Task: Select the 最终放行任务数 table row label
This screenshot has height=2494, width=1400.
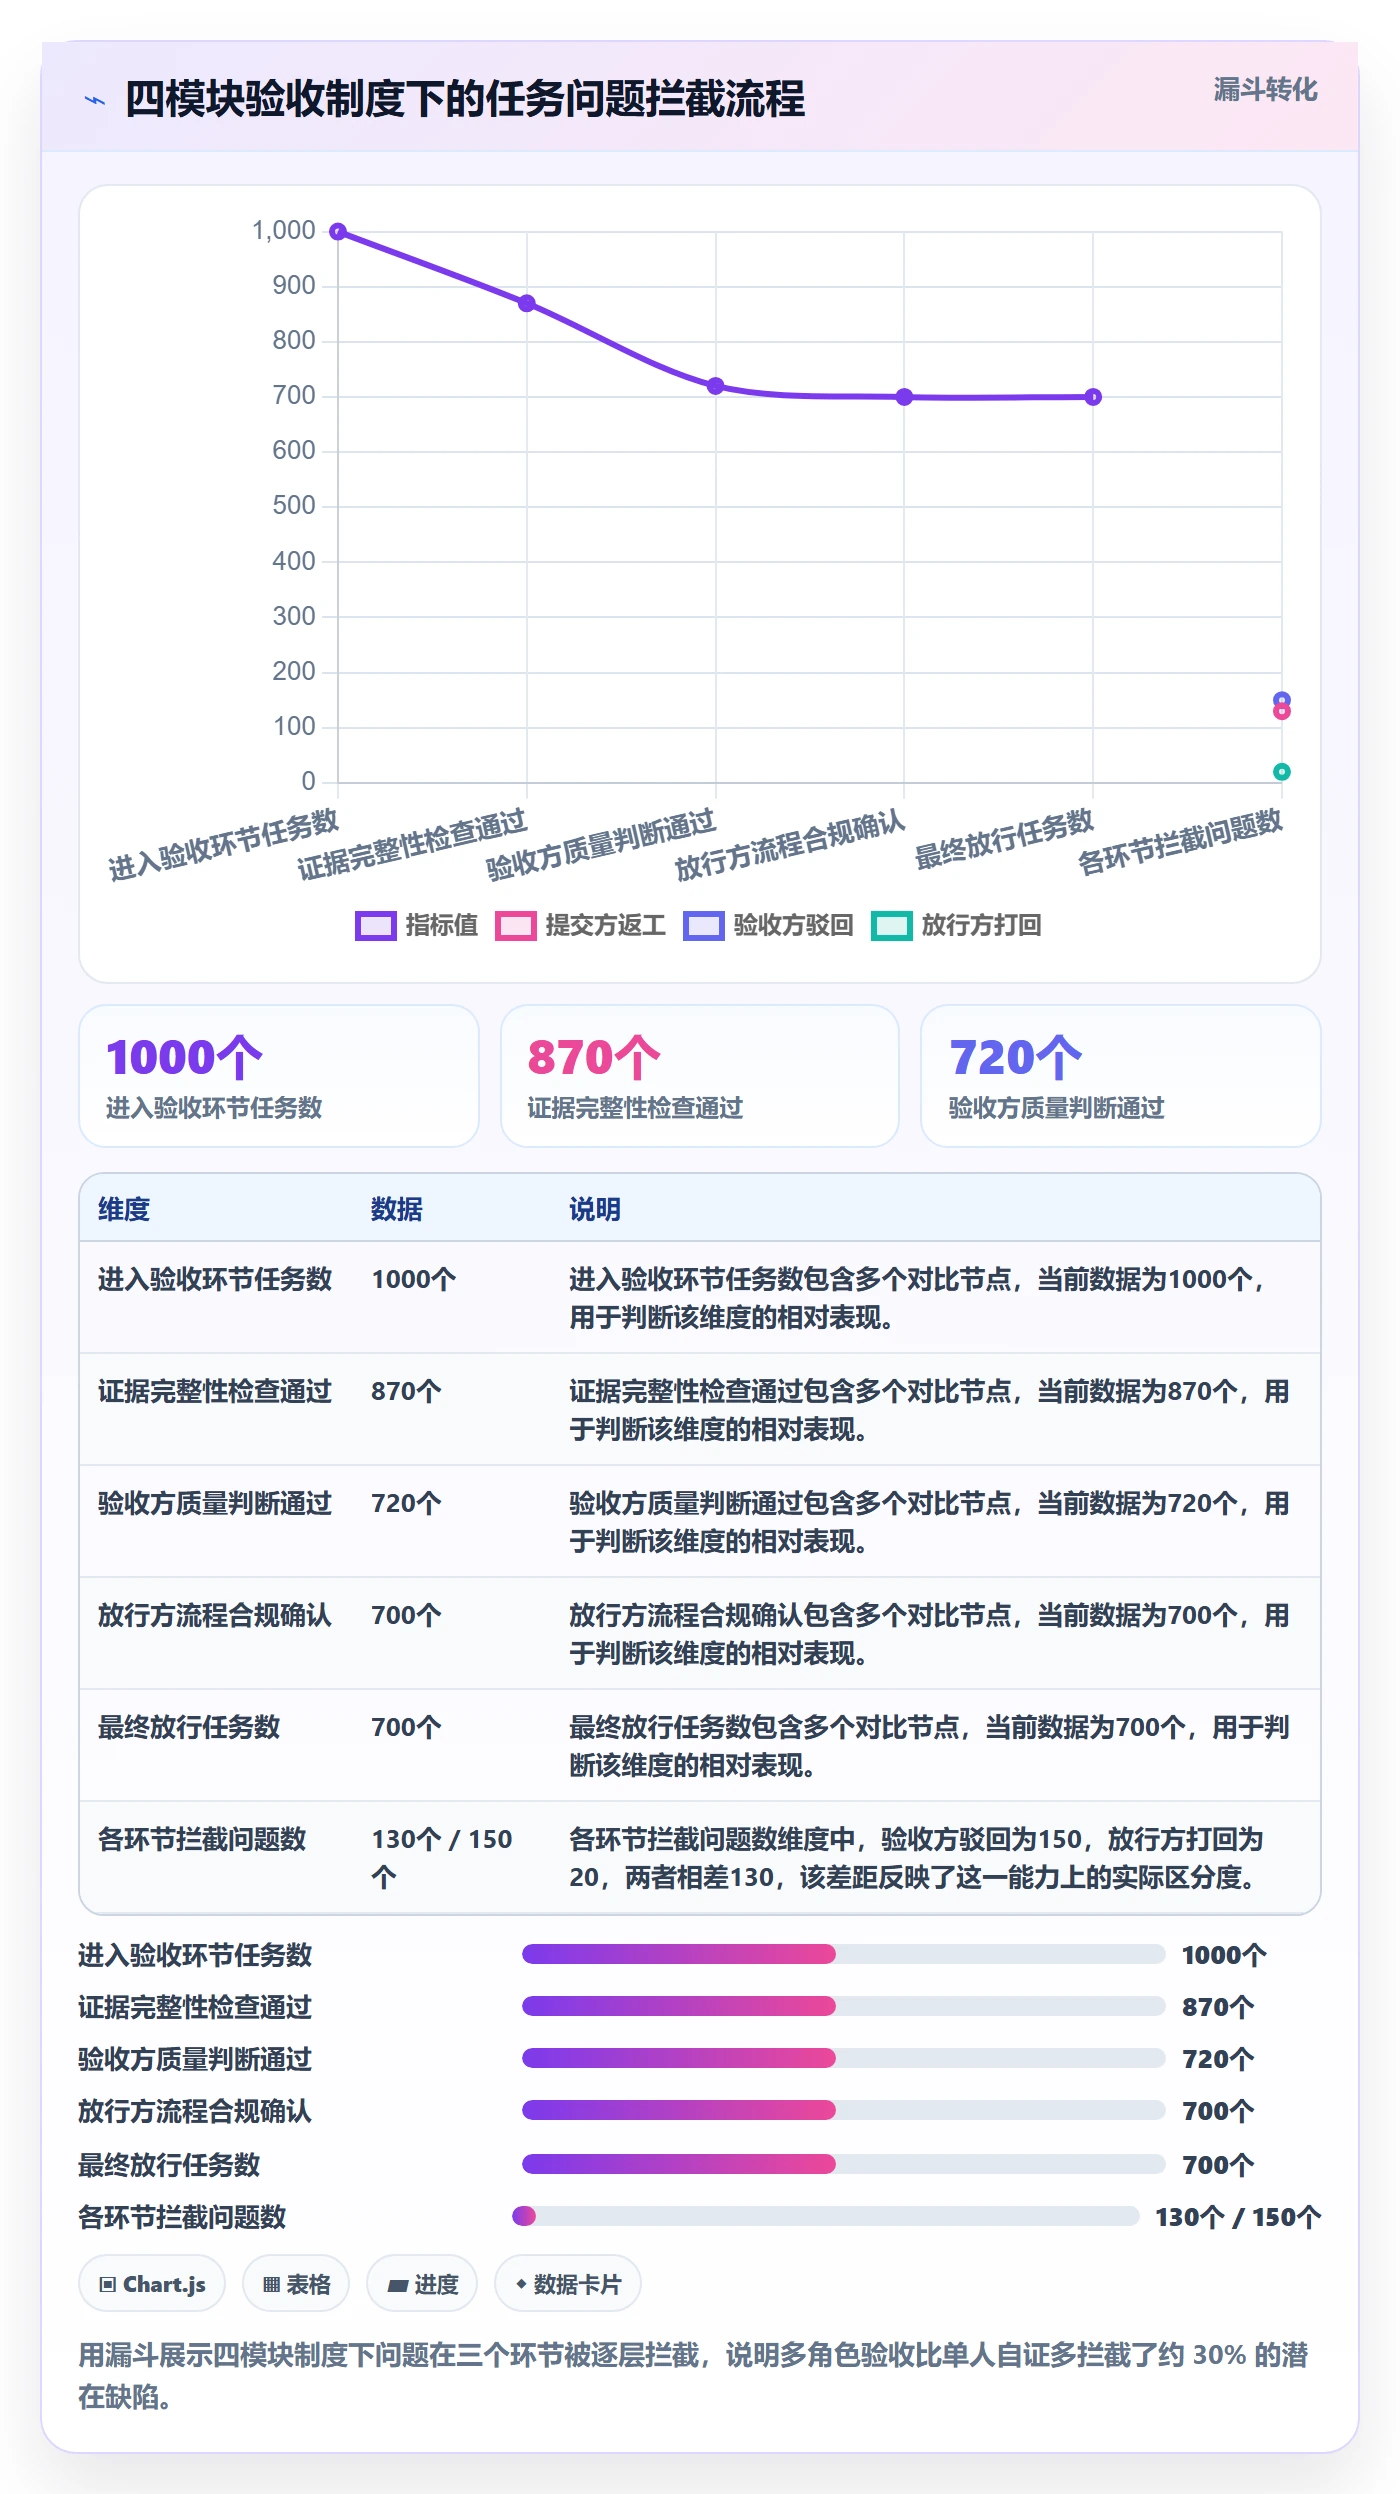Action: [189, 1727]
